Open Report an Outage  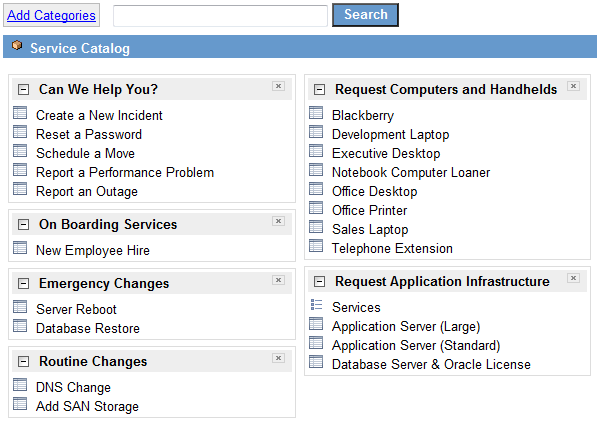pyautogui.click(x=87, y=192)
